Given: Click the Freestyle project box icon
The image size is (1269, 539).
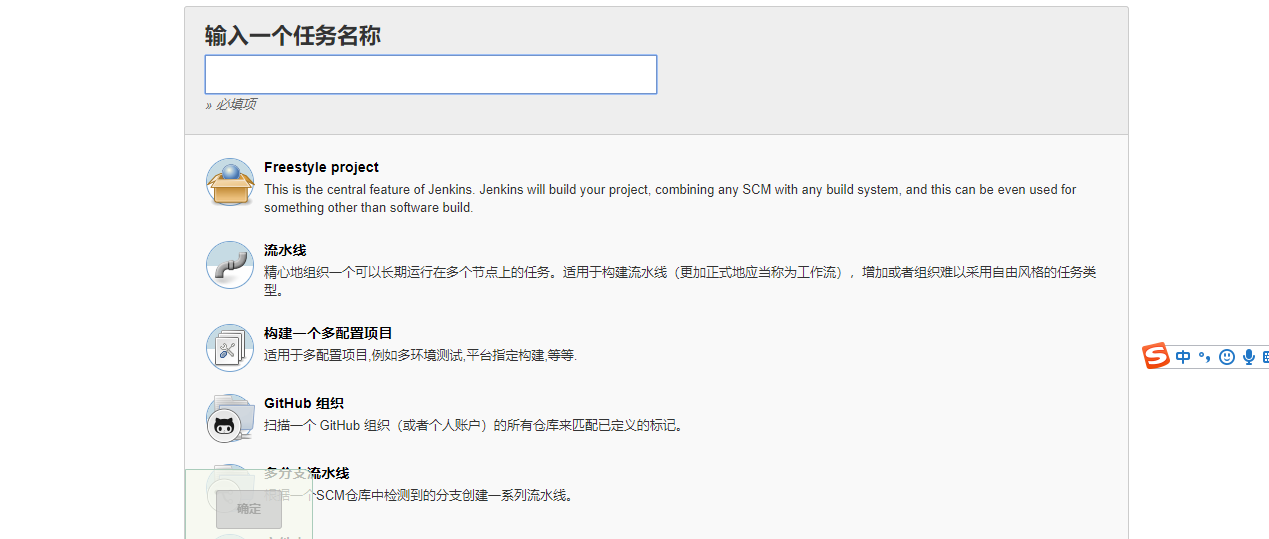Looking at the screenshot, I should click(x=230, y=183).
